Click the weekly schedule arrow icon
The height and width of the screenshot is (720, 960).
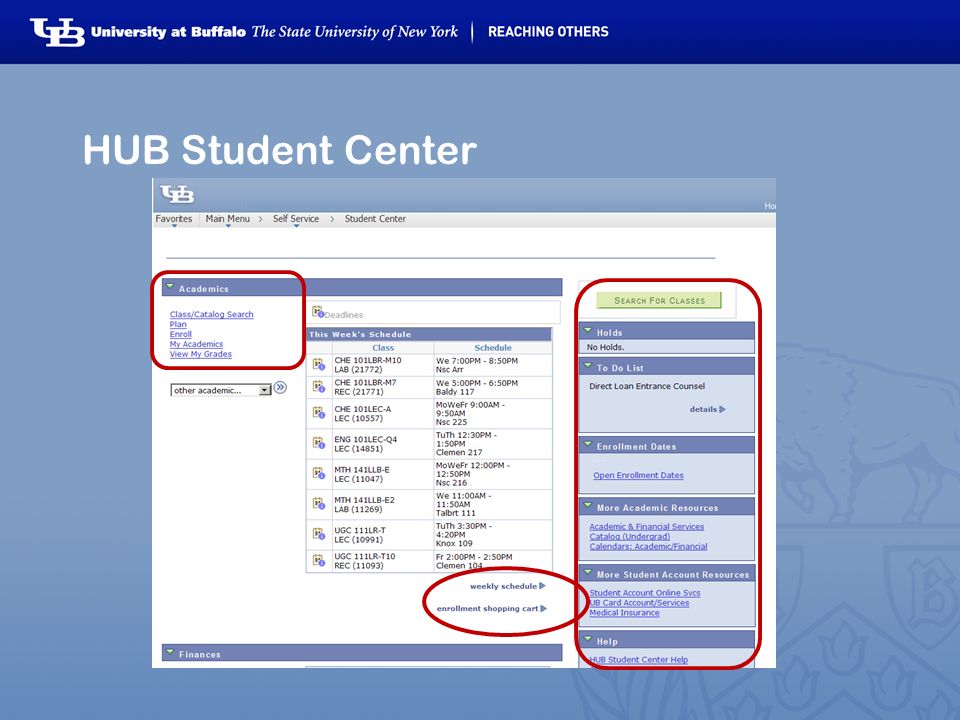click(542, 586)
